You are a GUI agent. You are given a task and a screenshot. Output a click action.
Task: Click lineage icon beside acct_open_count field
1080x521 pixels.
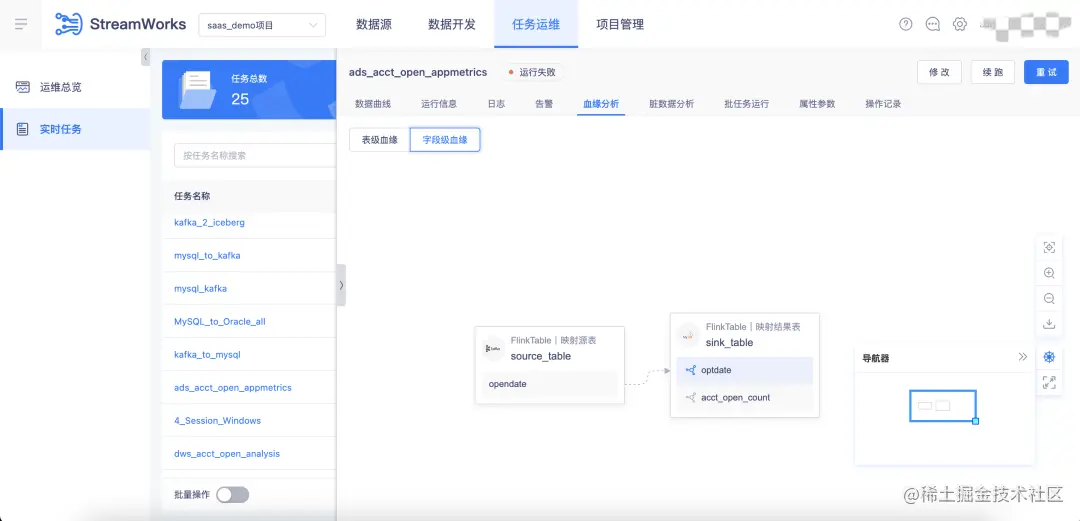[x=690, y=398]
